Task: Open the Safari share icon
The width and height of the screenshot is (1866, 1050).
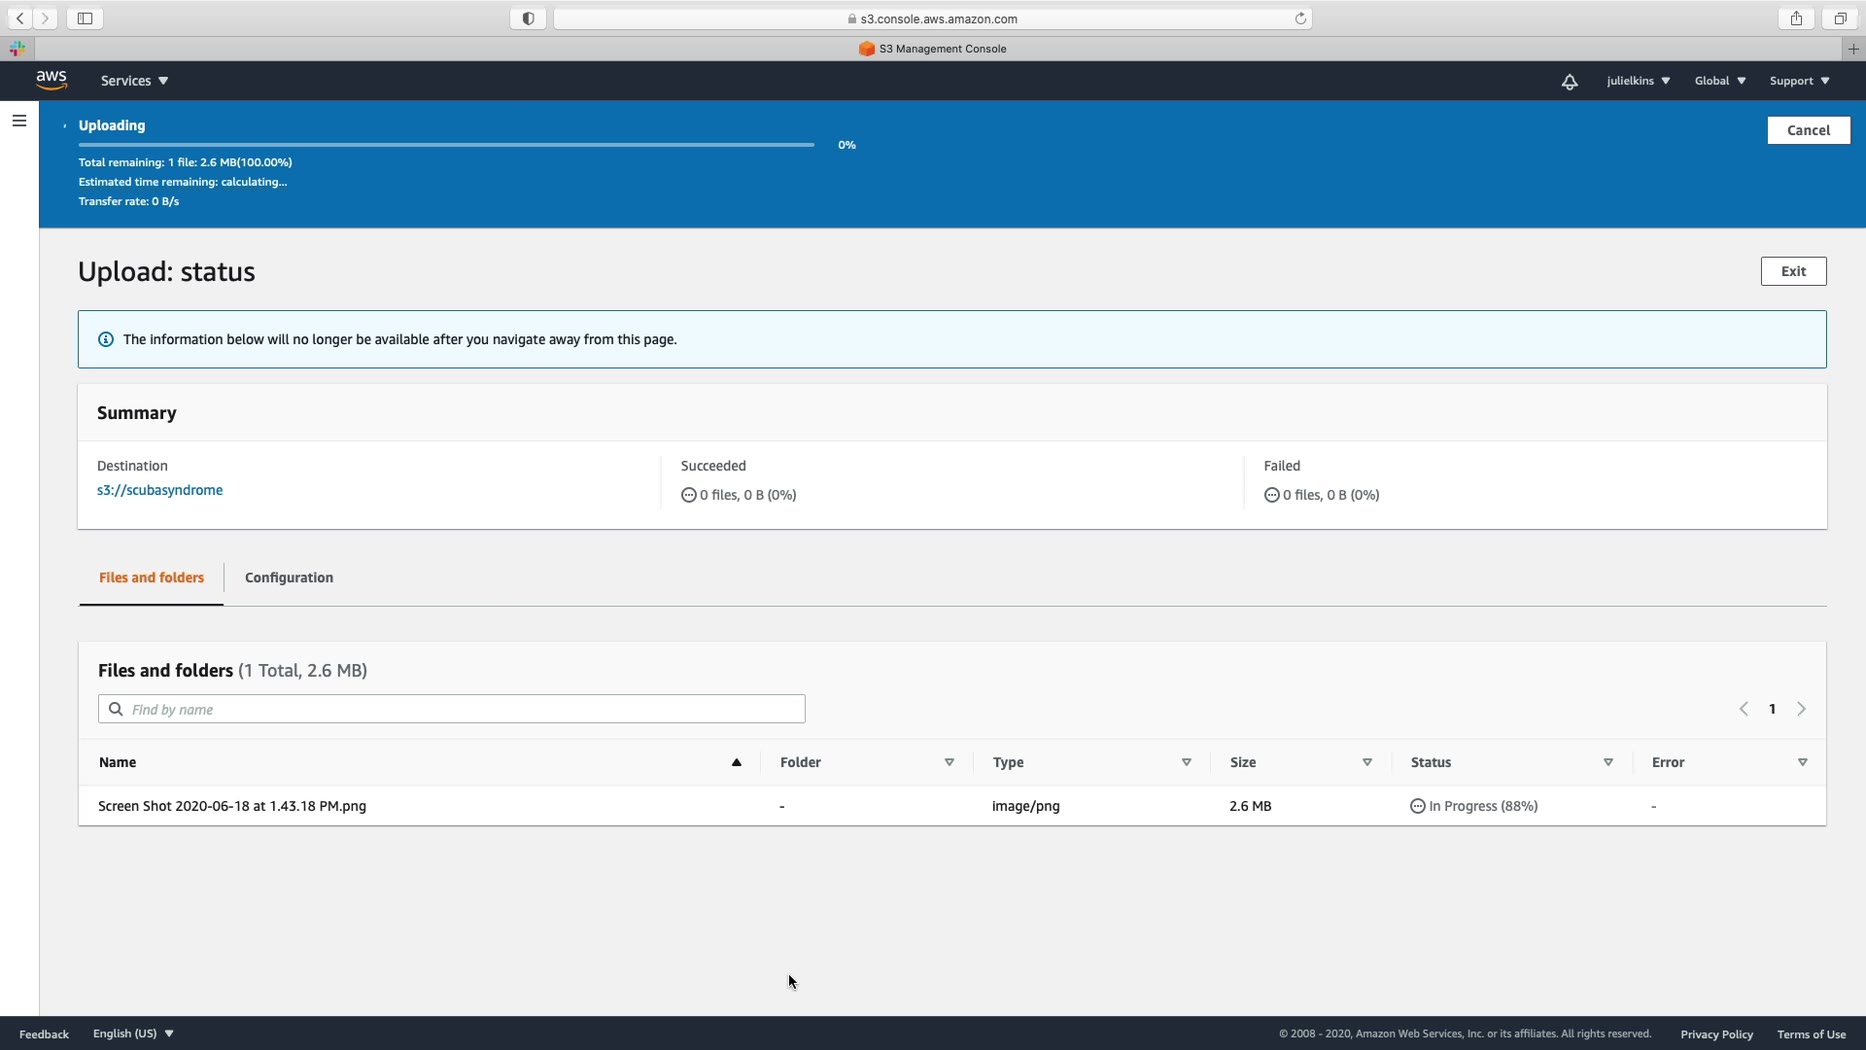Action: click(1796, 18)
